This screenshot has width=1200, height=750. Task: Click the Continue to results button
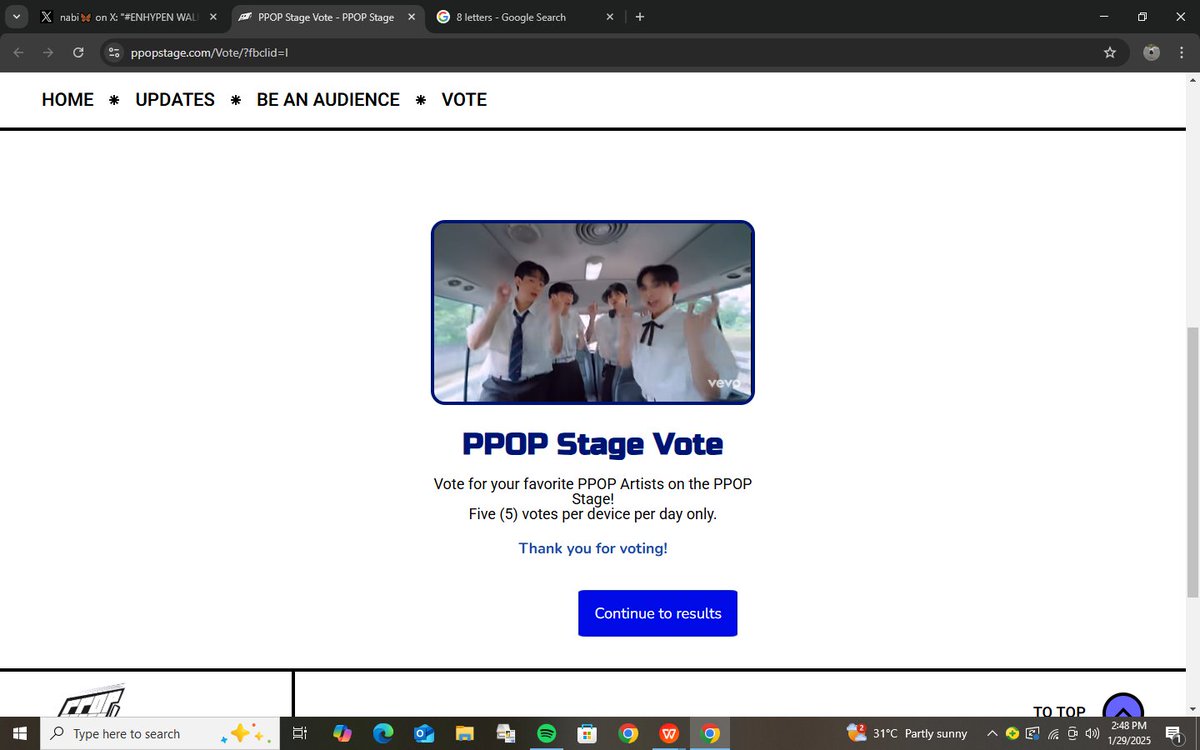[x=658, y=613]
